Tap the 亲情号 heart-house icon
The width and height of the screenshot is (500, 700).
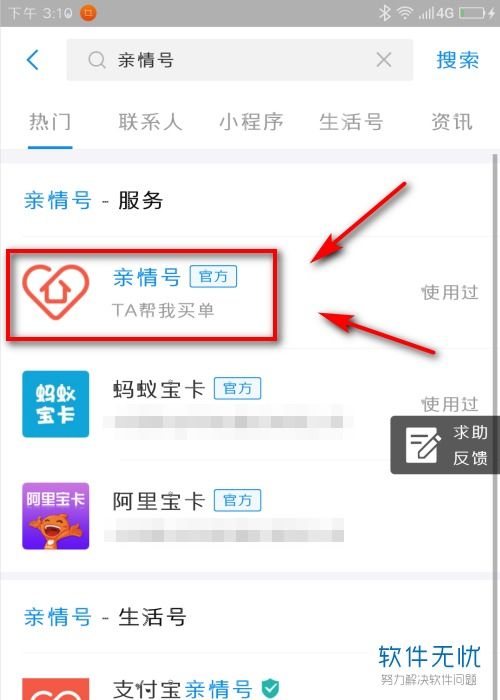click(x=56, y=292)
